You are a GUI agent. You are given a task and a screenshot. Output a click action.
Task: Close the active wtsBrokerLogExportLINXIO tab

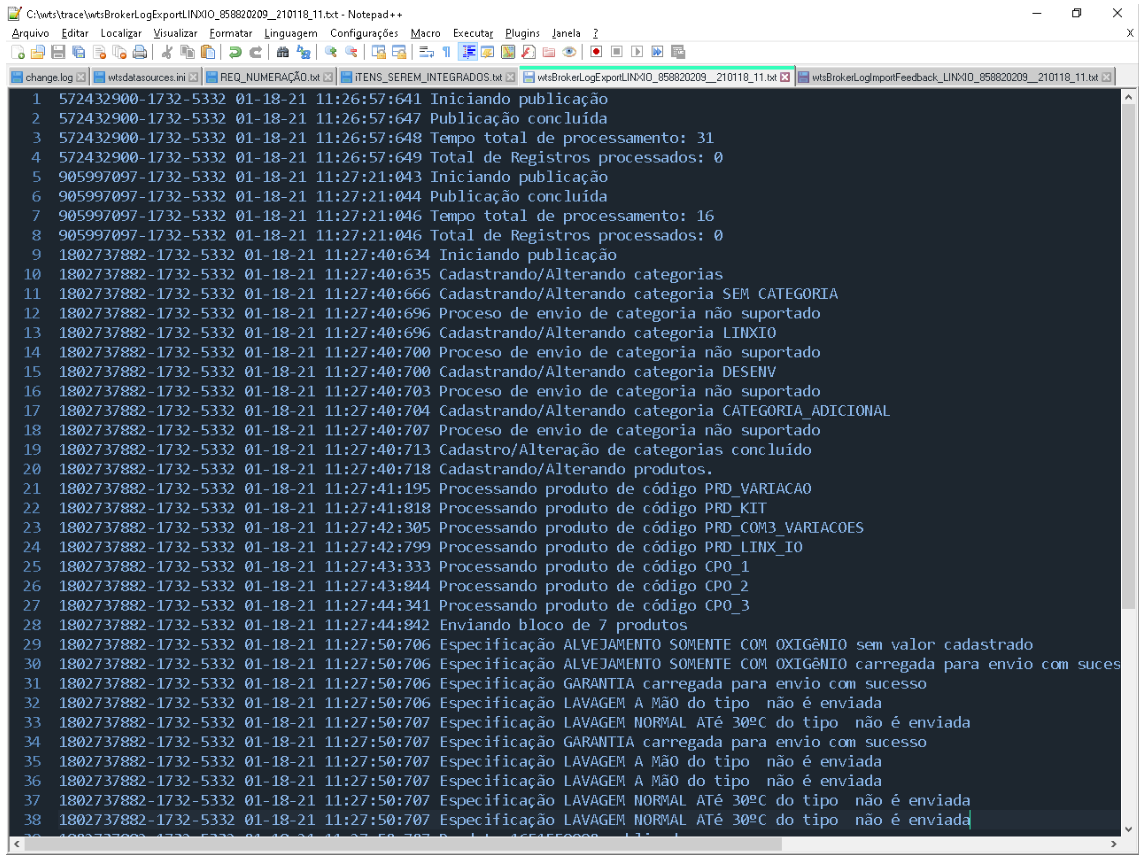(785, 77)
